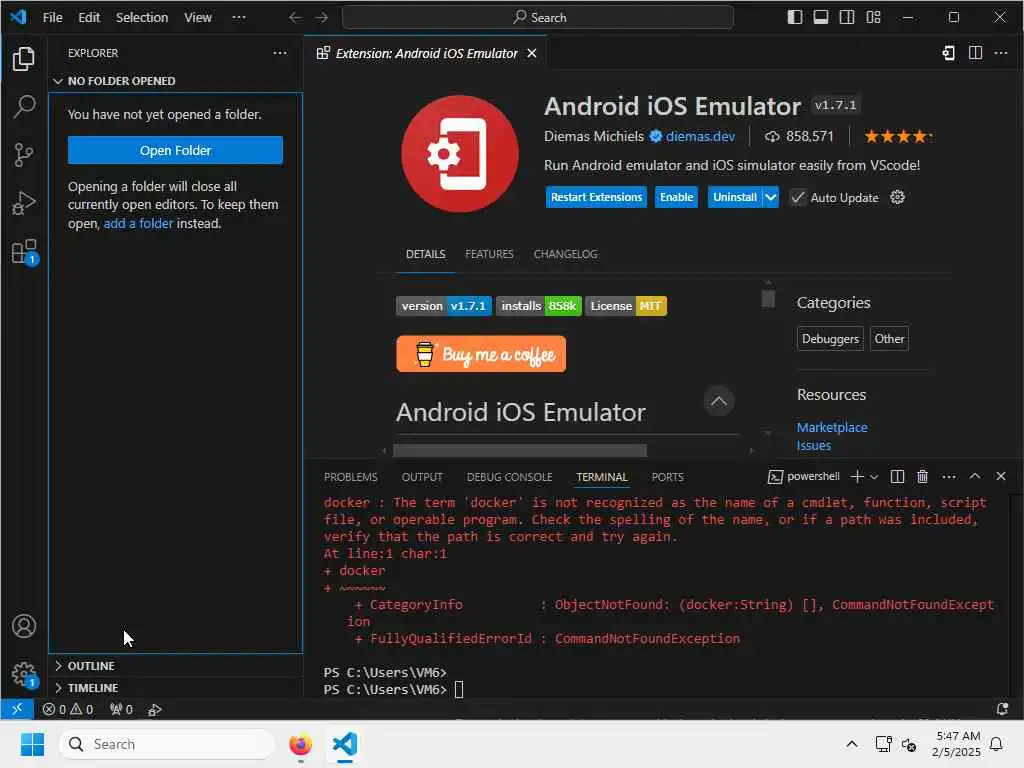This screenshot has width=1024, height=768.
Task: Open the View menu
Action: [198, 17]
